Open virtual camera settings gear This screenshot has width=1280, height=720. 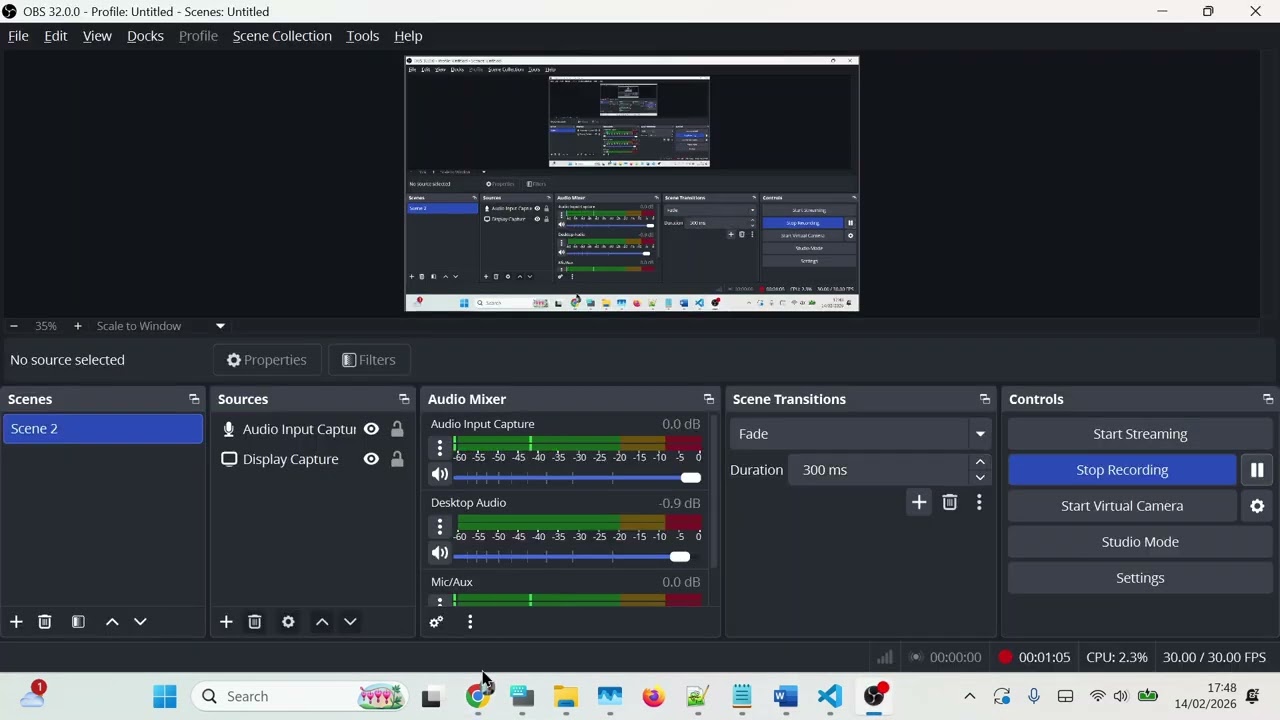[1257, 506]
